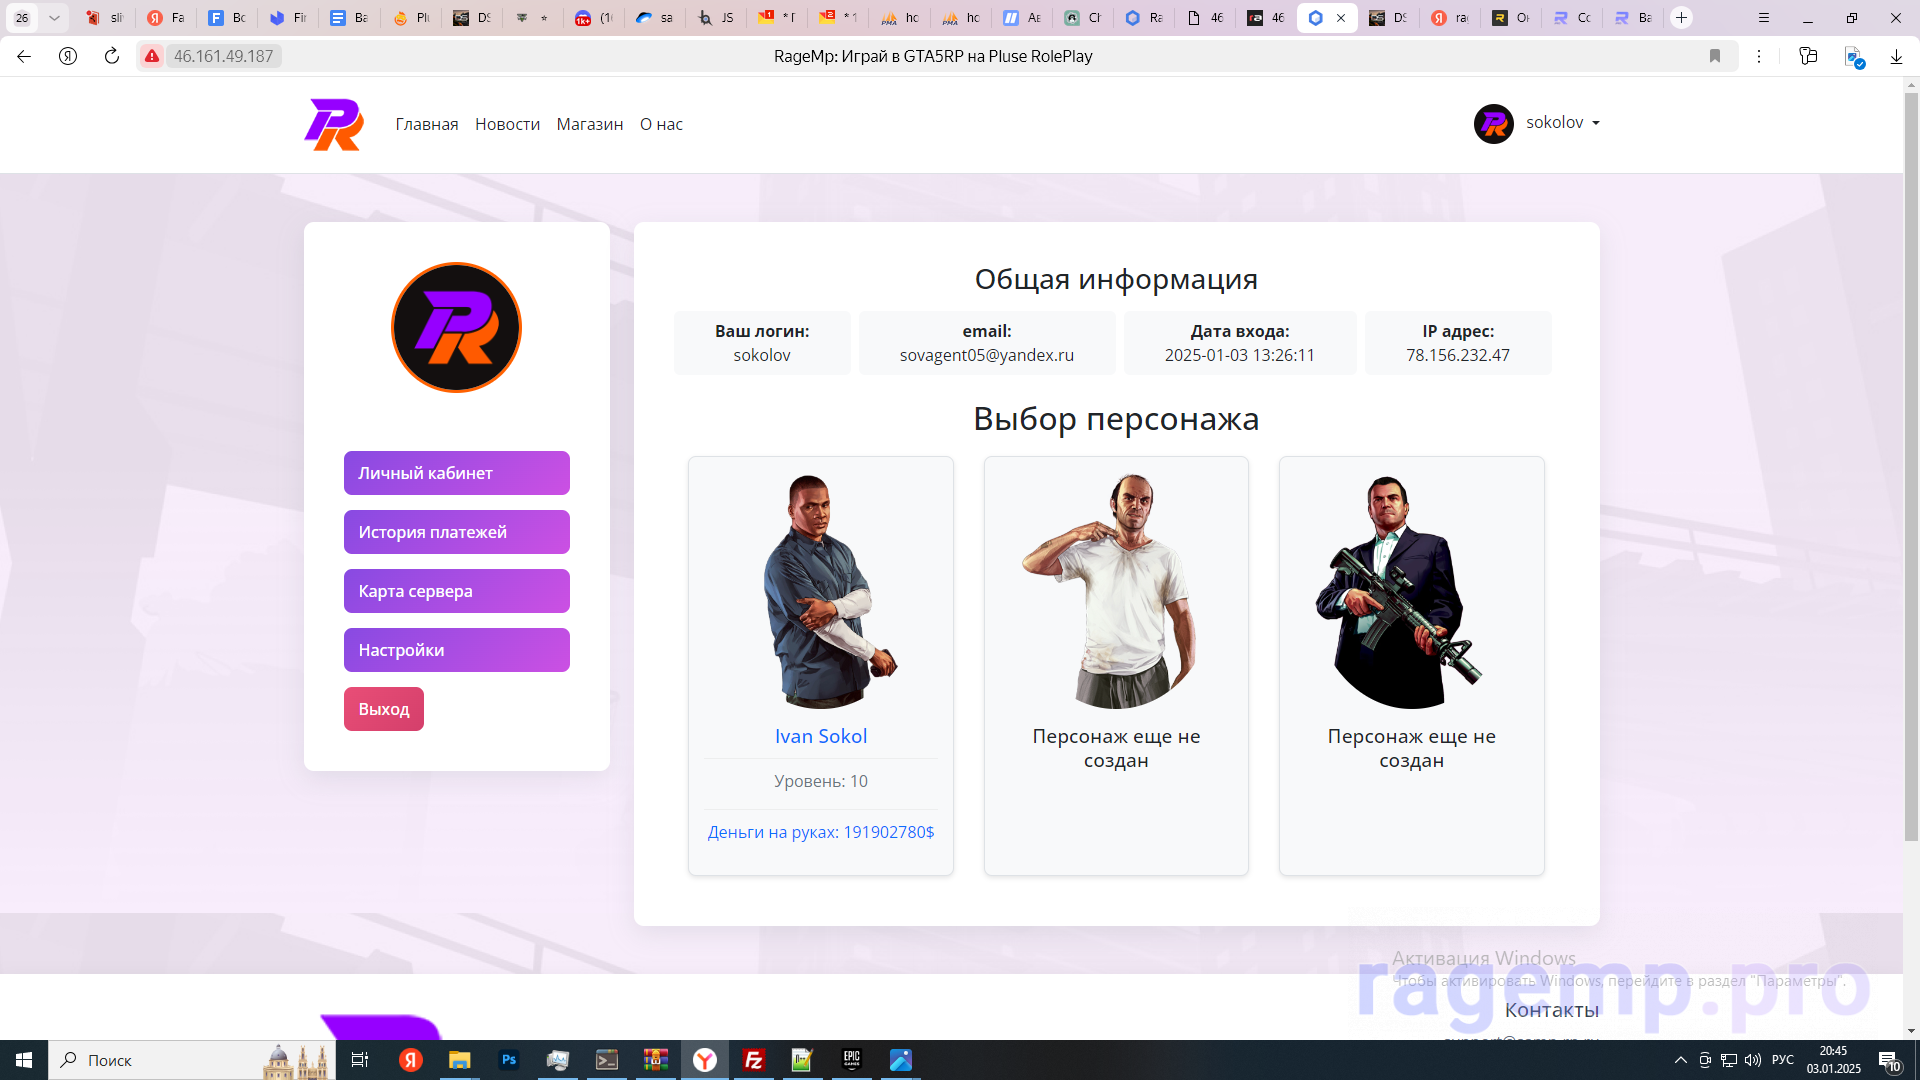The height and width of the screenshot is (1080, 1920).
Task: Open WinRAR from the taskbar
Action: click(656, 1060)
